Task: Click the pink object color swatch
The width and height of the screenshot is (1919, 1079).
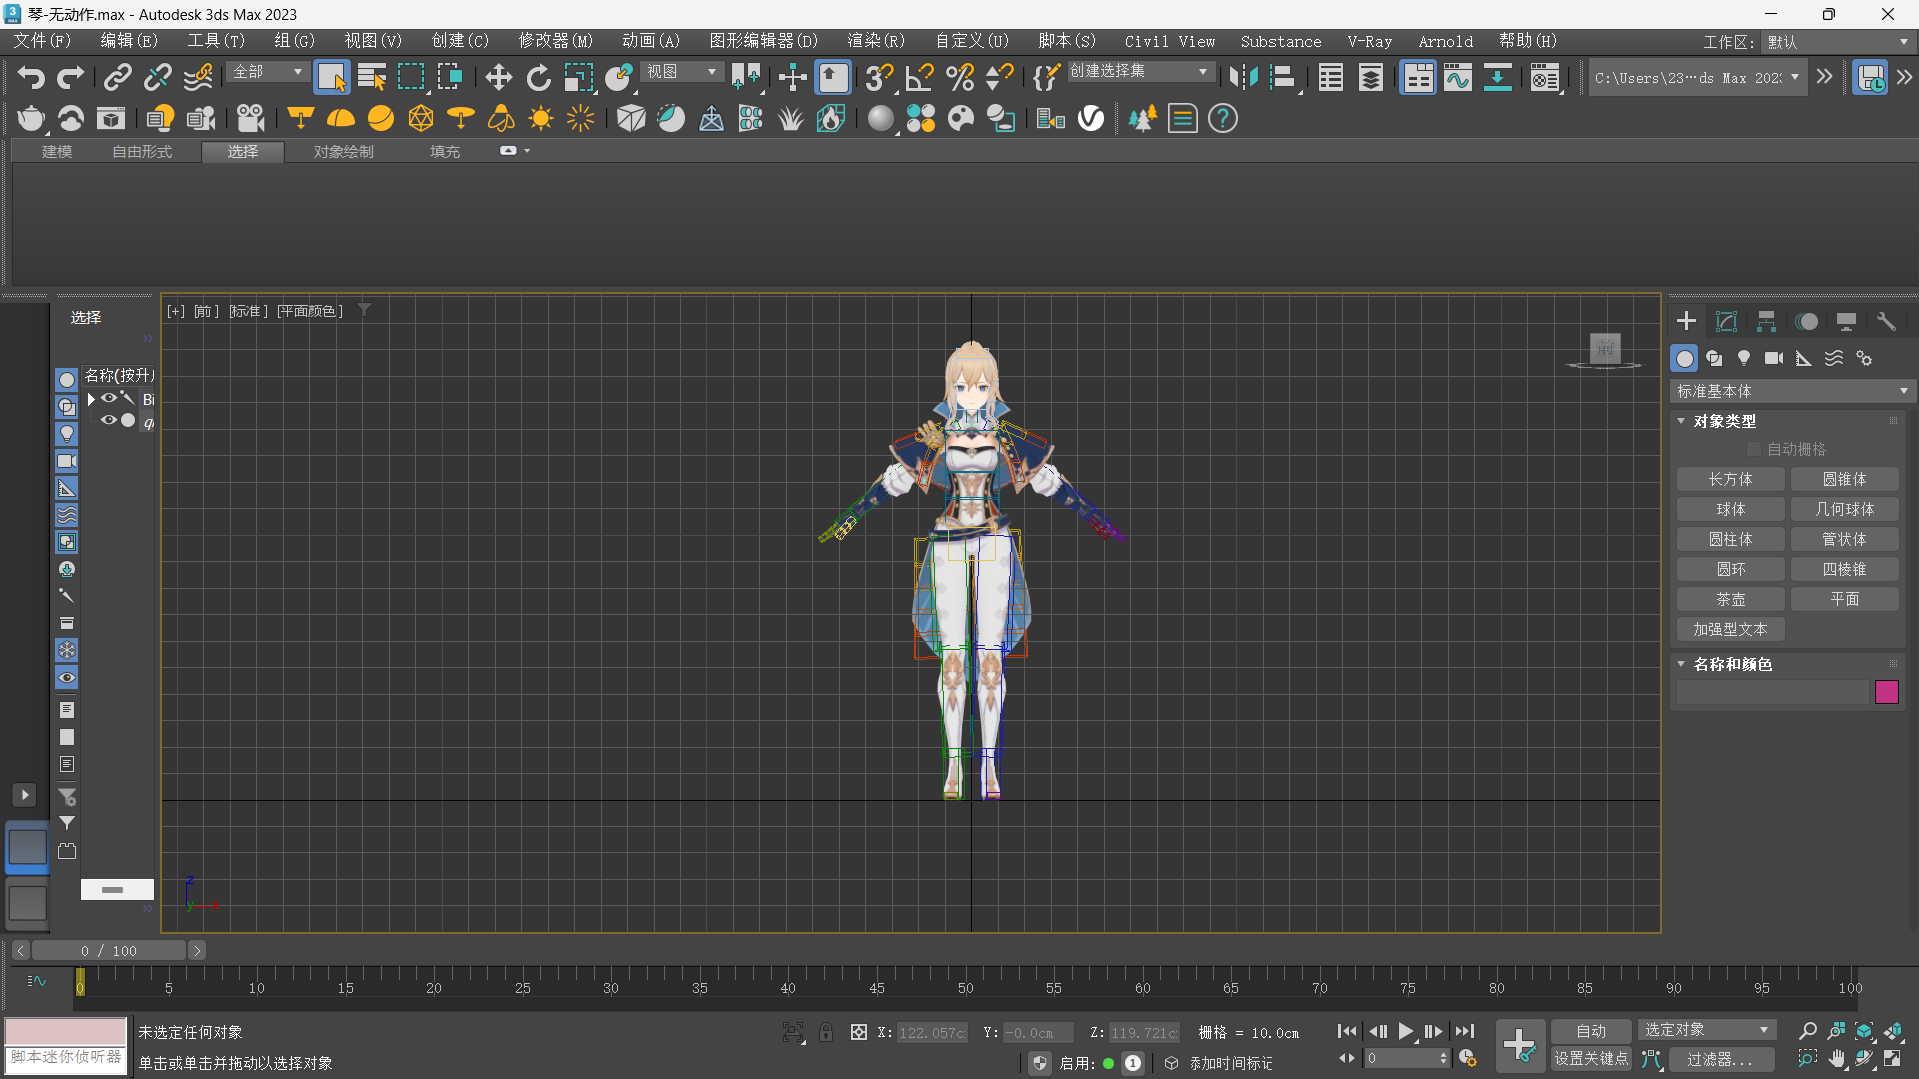Action: [1886, 692]
